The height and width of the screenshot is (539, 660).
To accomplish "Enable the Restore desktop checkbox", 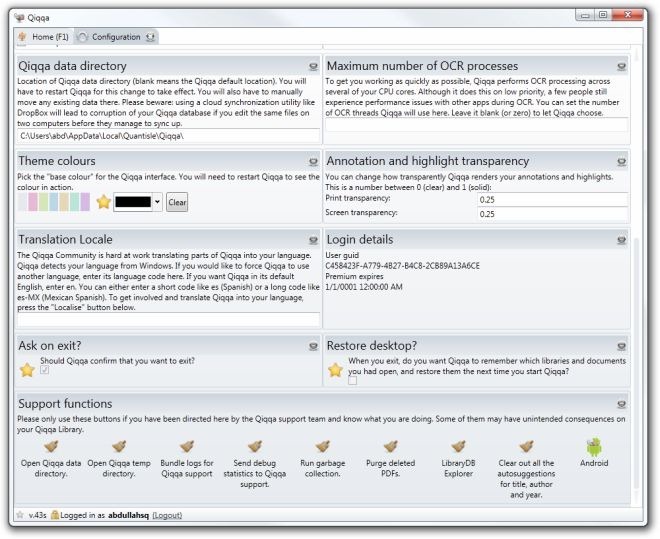I will (353, 380).
